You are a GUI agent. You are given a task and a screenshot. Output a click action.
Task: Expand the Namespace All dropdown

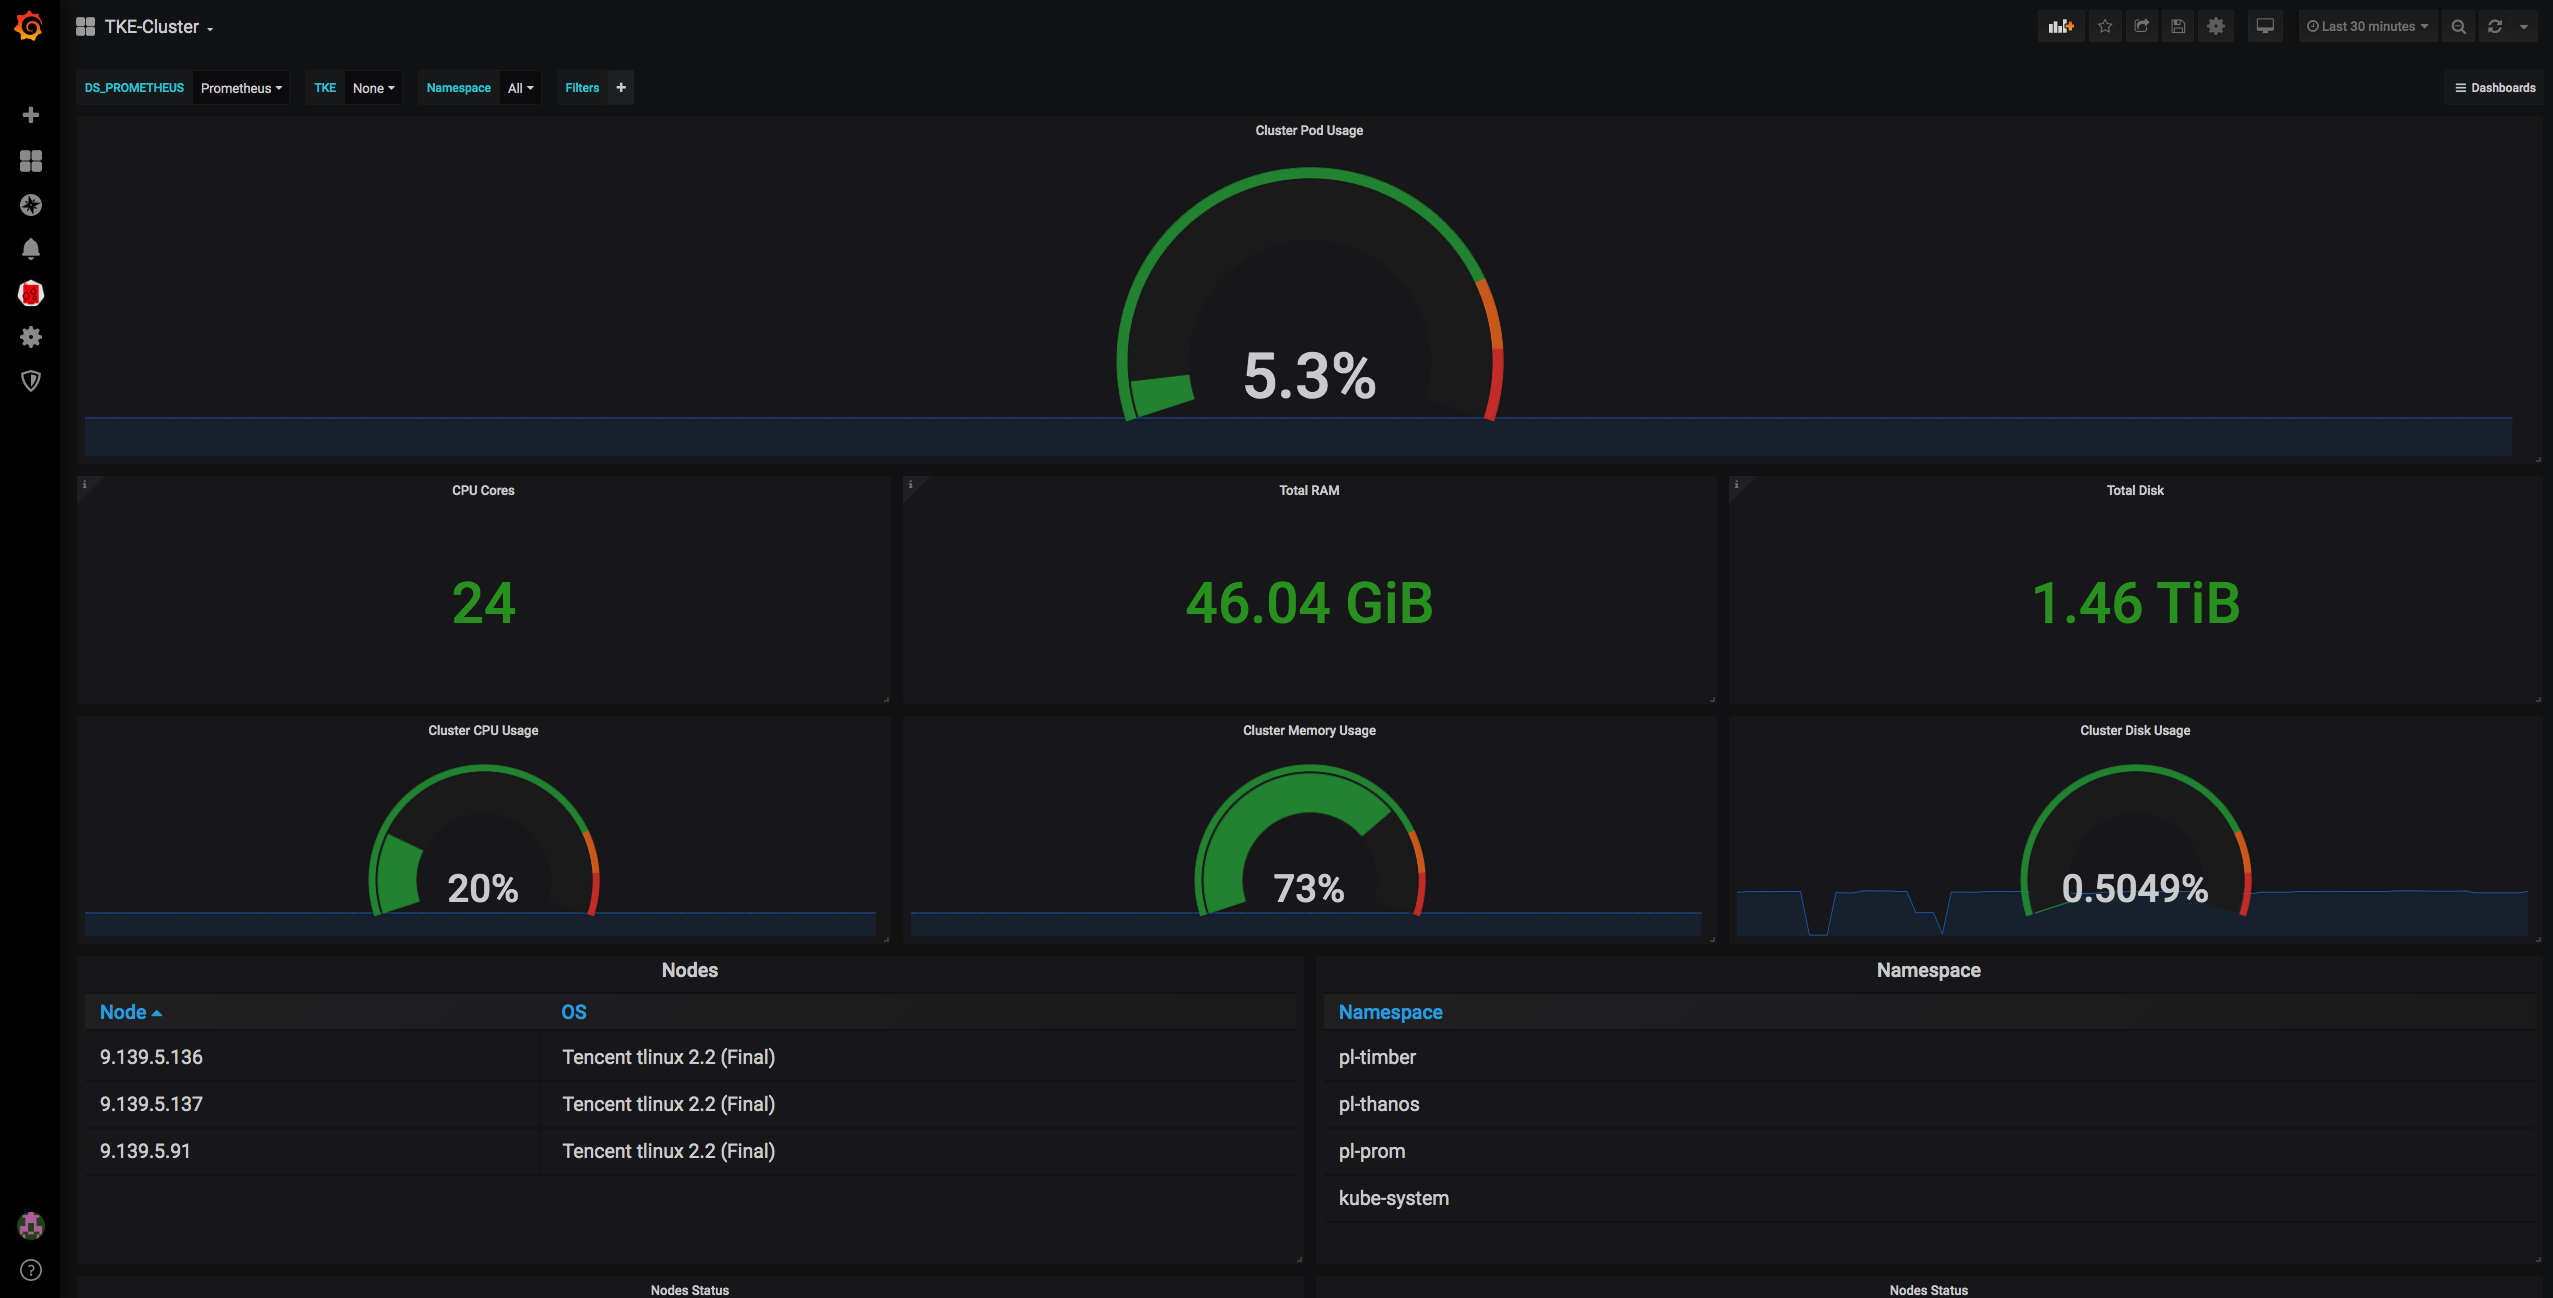coord(520,88)
